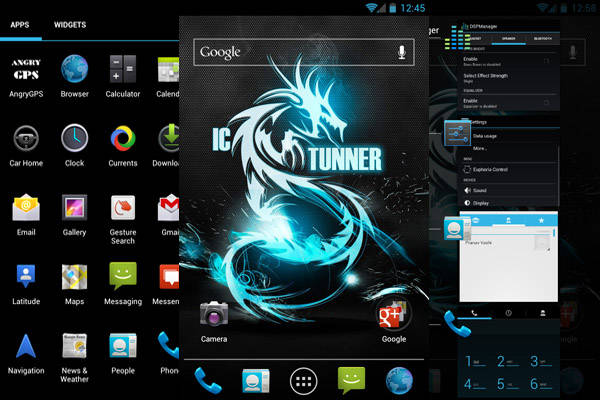The height and width of the screenshot is (400, 600).
Task: Open News & Weather app
Action: (x=74, y=358)
